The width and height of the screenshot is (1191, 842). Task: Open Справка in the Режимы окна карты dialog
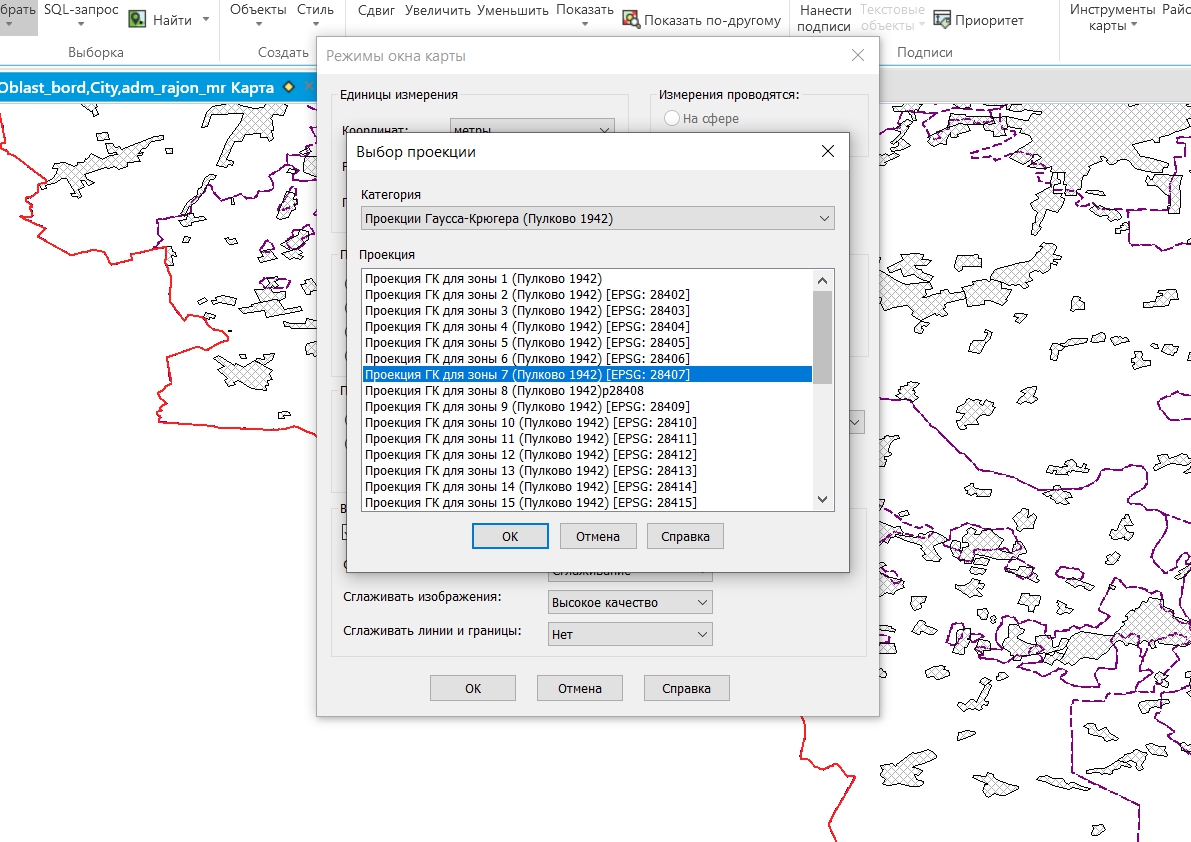click(x=686, y=688)
